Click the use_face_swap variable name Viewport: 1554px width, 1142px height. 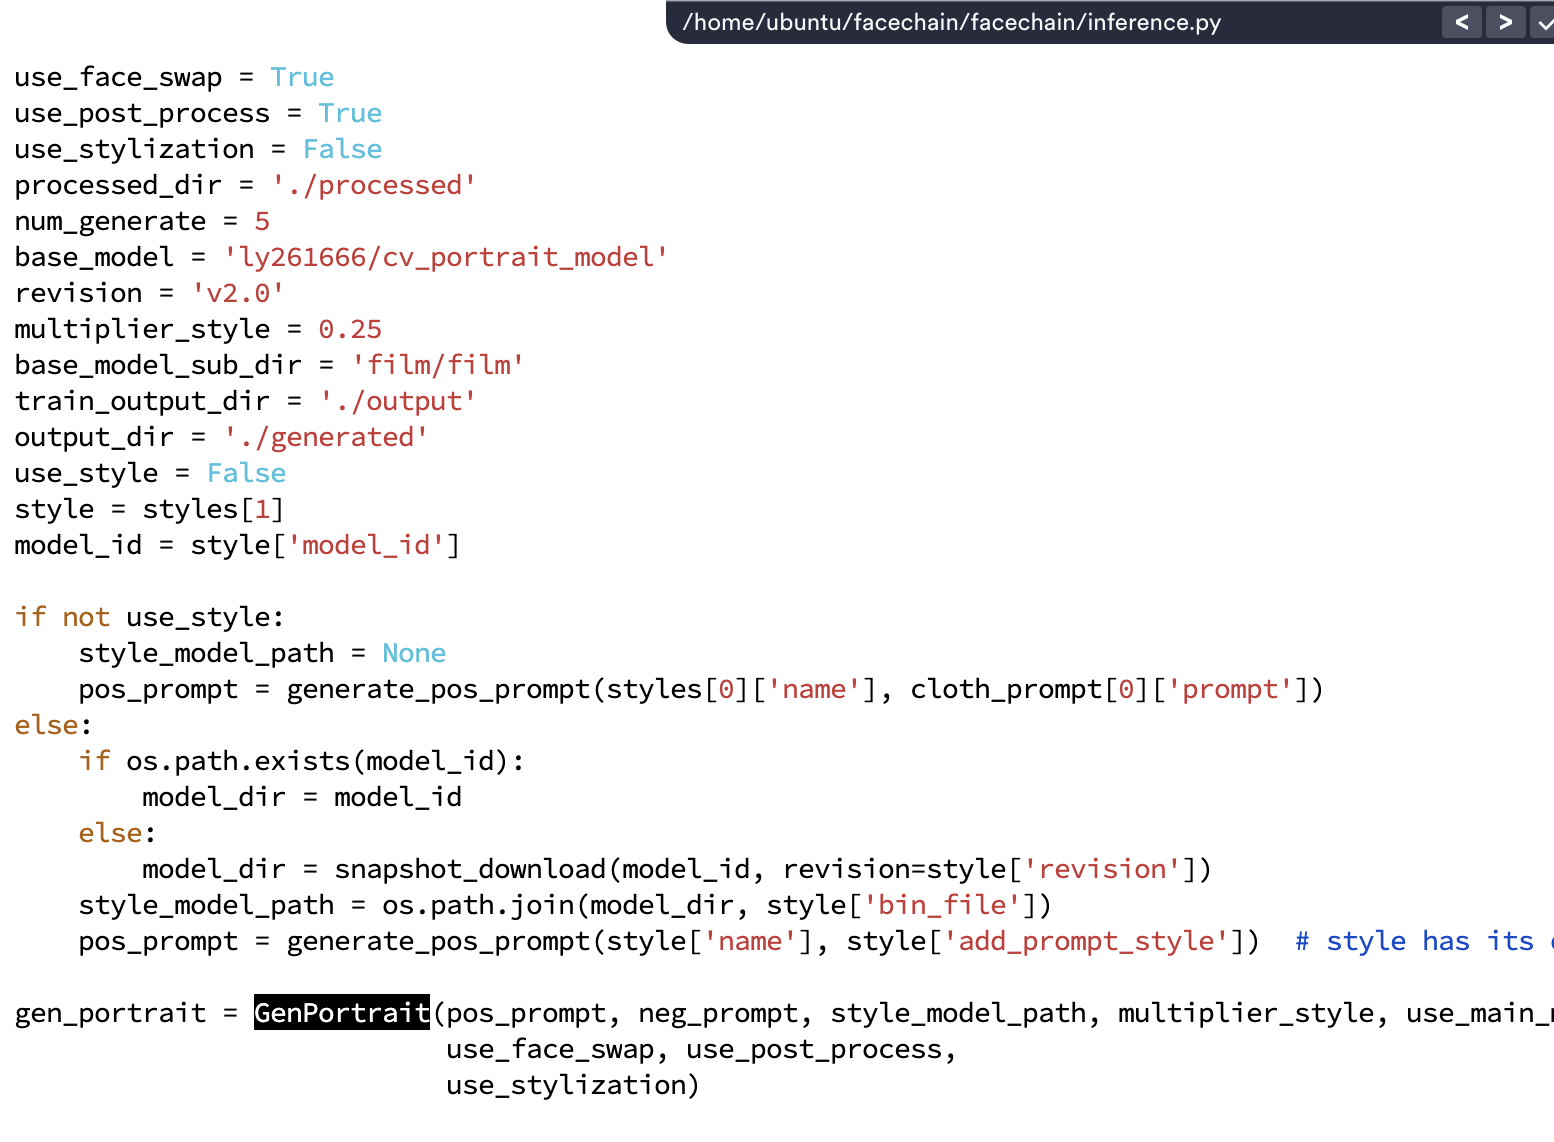(117, 76)
